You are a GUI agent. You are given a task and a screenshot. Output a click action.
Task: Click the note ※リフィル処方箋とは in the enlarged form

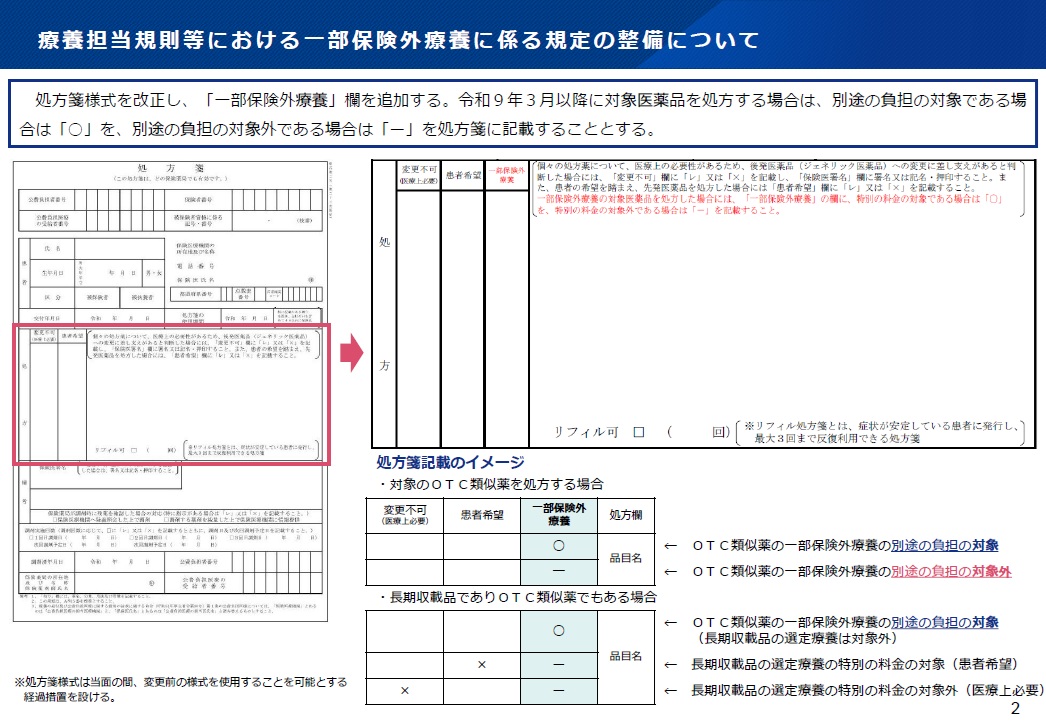881,432
